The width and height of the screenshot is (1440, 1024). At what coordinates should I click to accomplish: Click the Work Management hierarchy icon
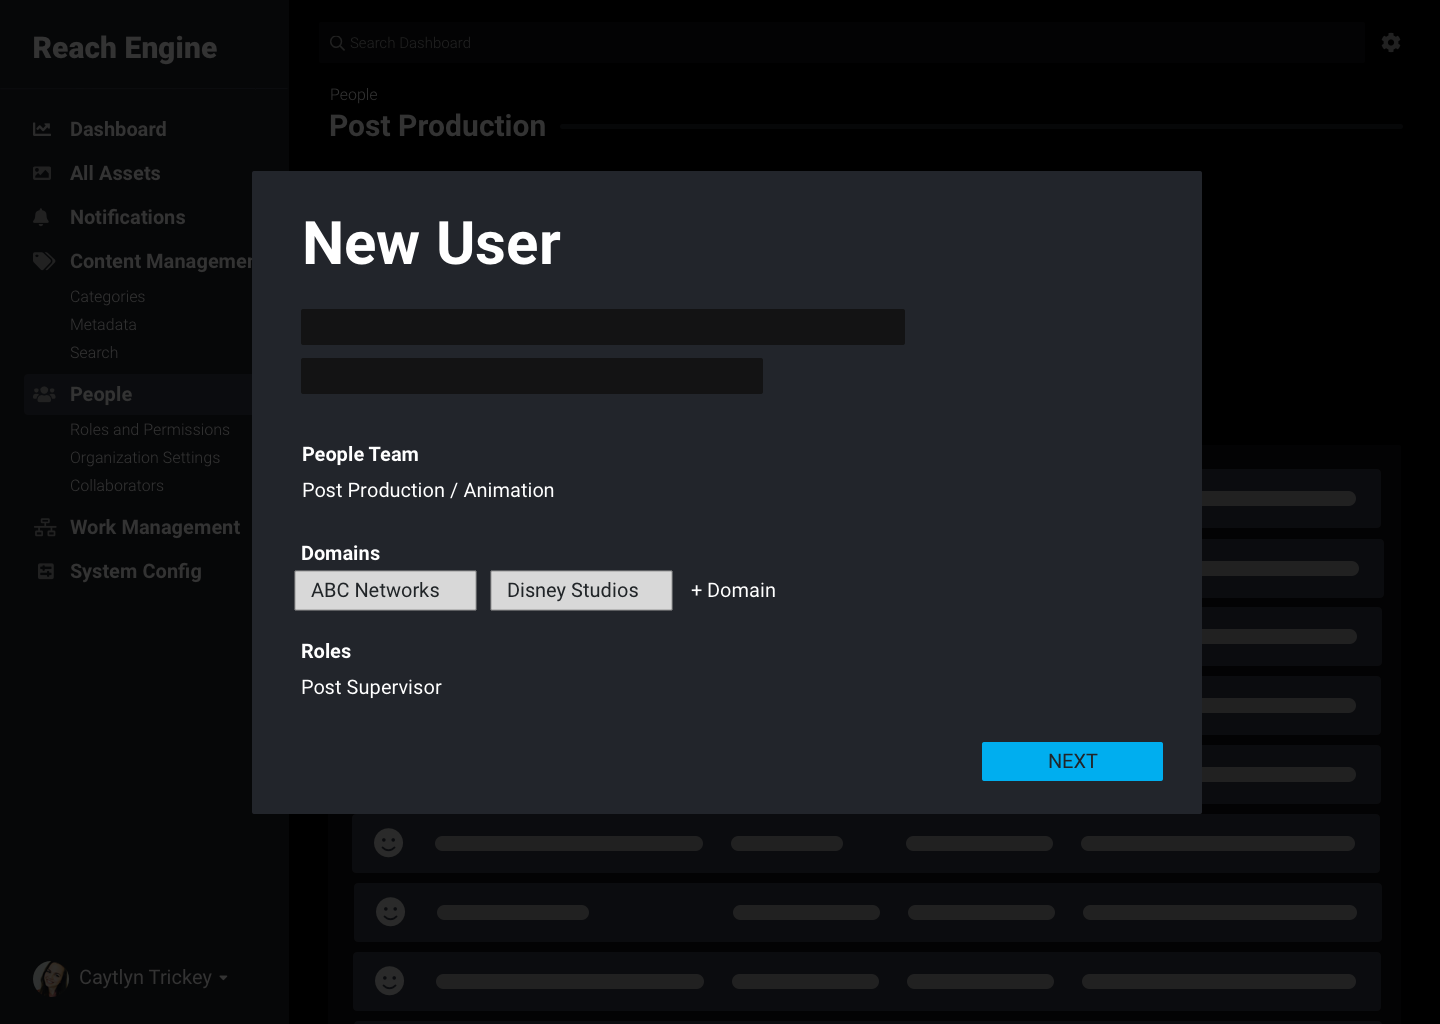tap(45, 527)
